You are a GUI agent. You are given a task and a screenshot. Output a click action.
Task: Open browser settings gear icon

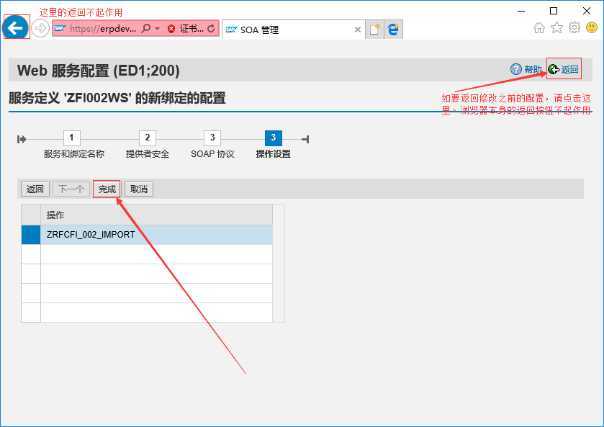[574, 28]
